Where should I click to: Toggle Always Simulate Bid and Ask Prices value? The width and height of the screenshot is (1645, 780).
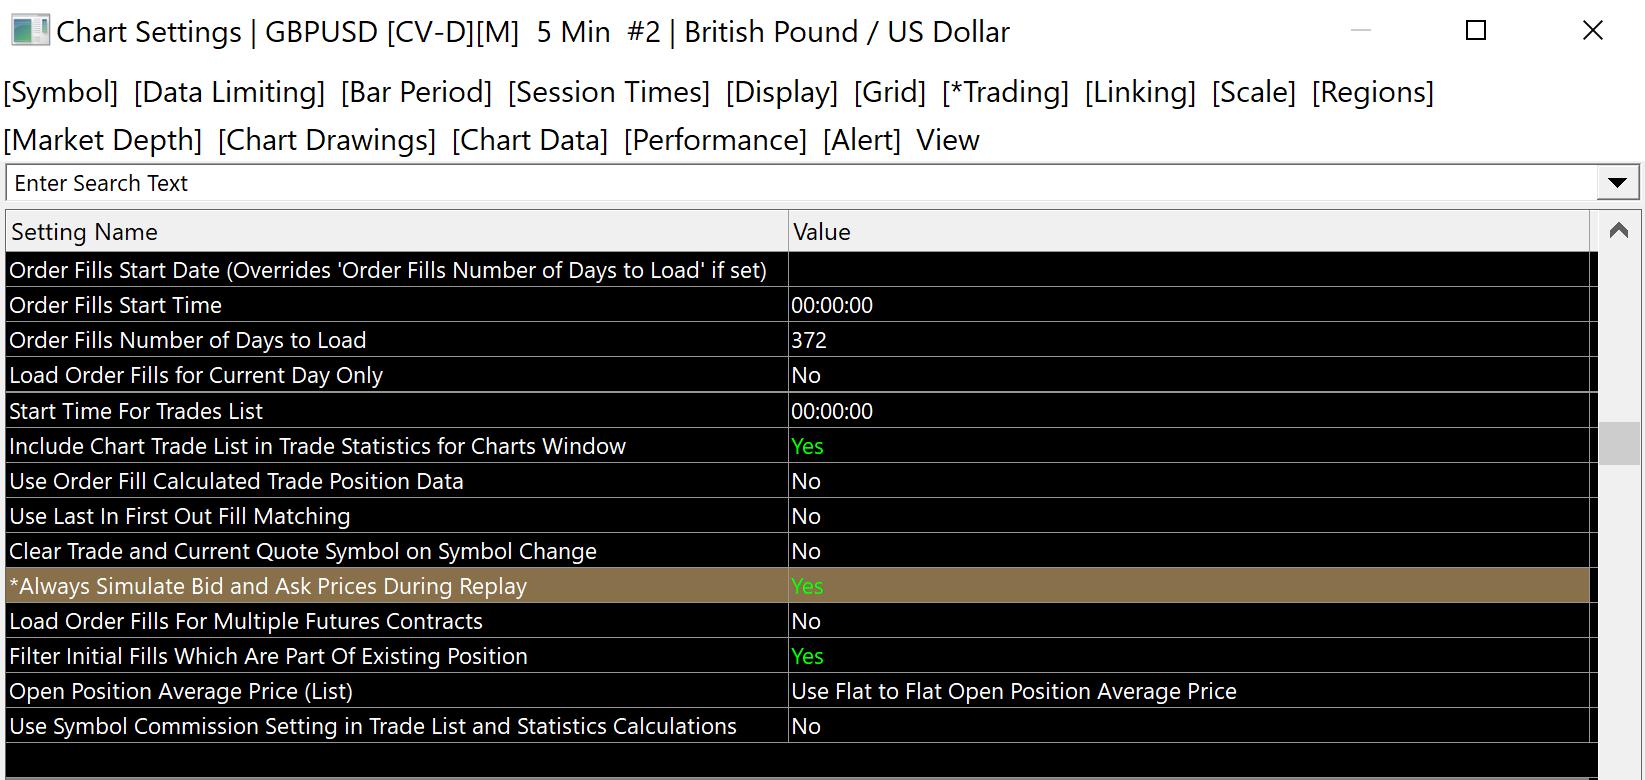click(x=807, y=586)
